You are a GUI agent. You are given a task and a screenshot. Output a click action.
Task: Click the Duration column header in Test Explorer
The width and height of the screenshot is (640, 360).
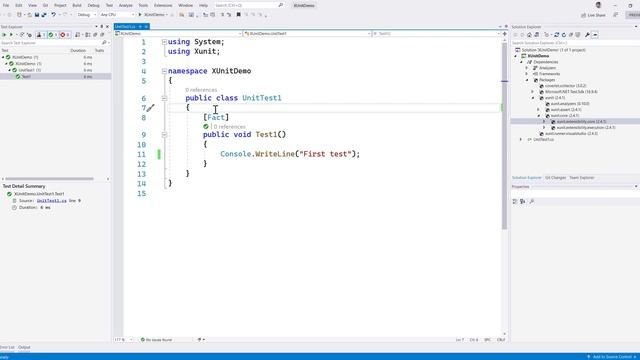coord(78,51)
